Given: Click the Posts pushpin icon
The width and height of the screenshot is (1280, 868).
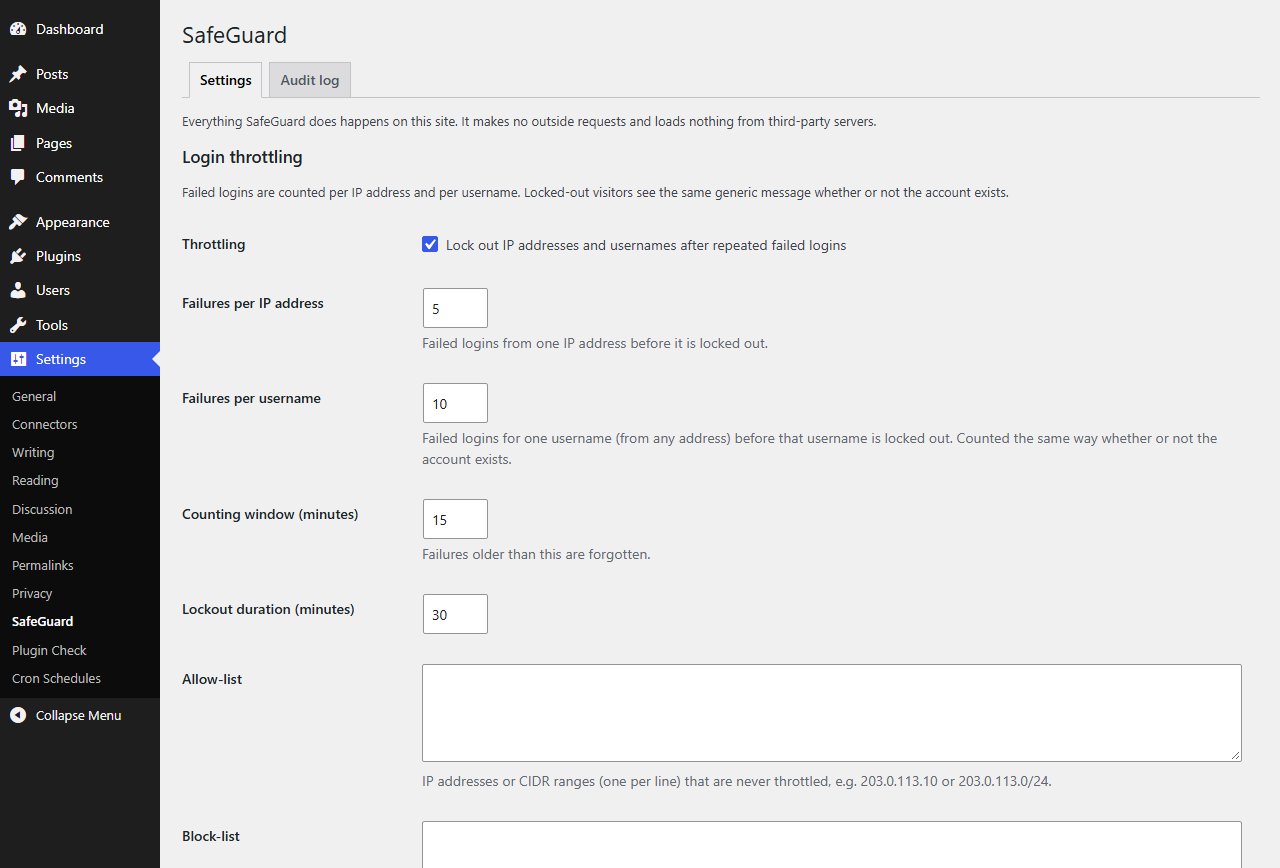Looking at the screenshot, I should (x=18, y=74).
